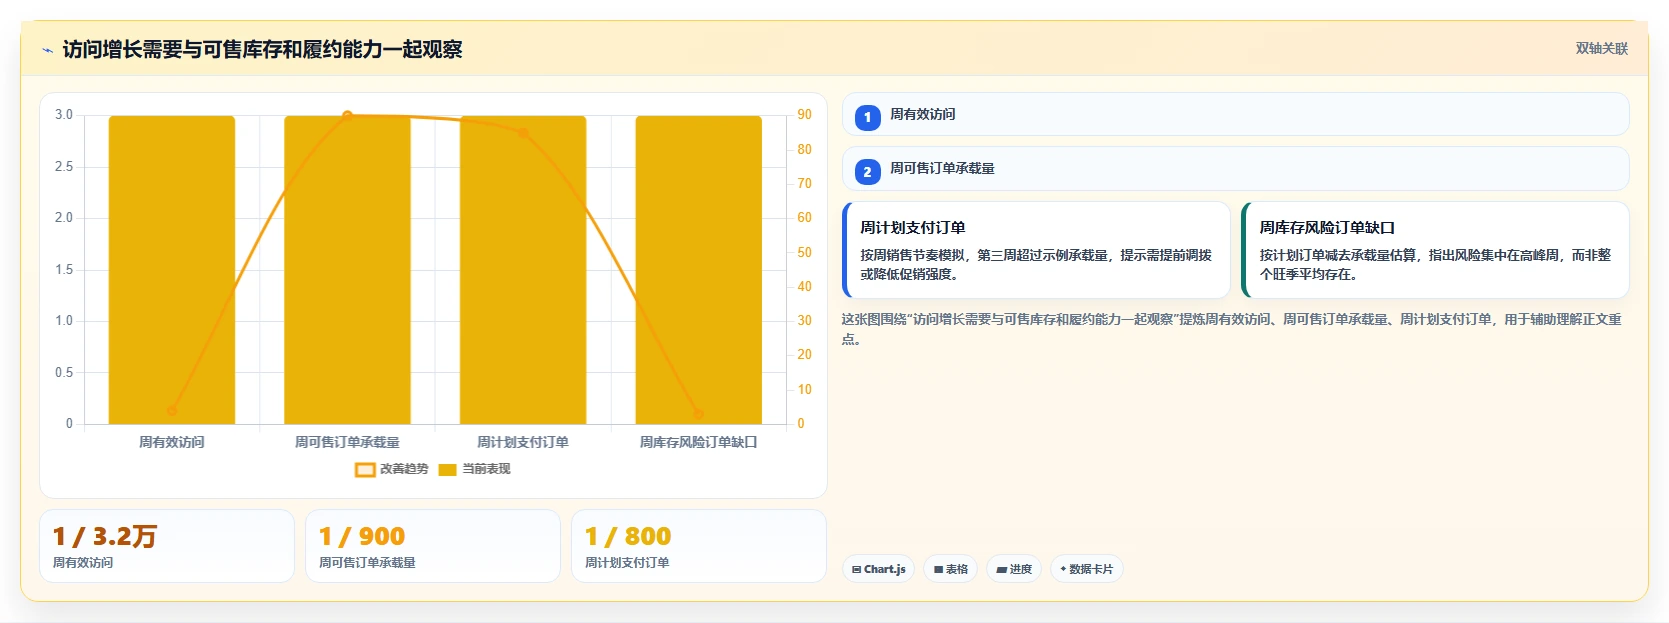
Task: Click the description text 按周销售节奏模拟
Action: coord(1036,265)
